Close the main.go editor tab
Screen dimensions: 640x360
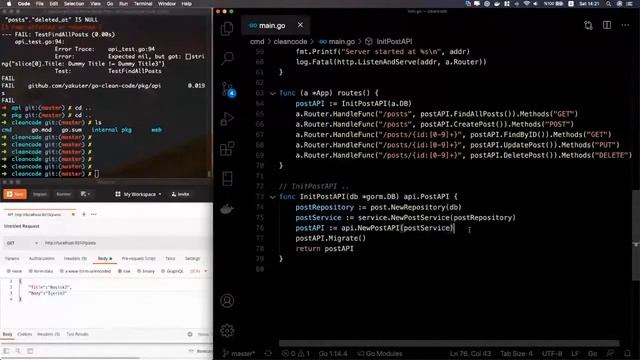(300, 25)
